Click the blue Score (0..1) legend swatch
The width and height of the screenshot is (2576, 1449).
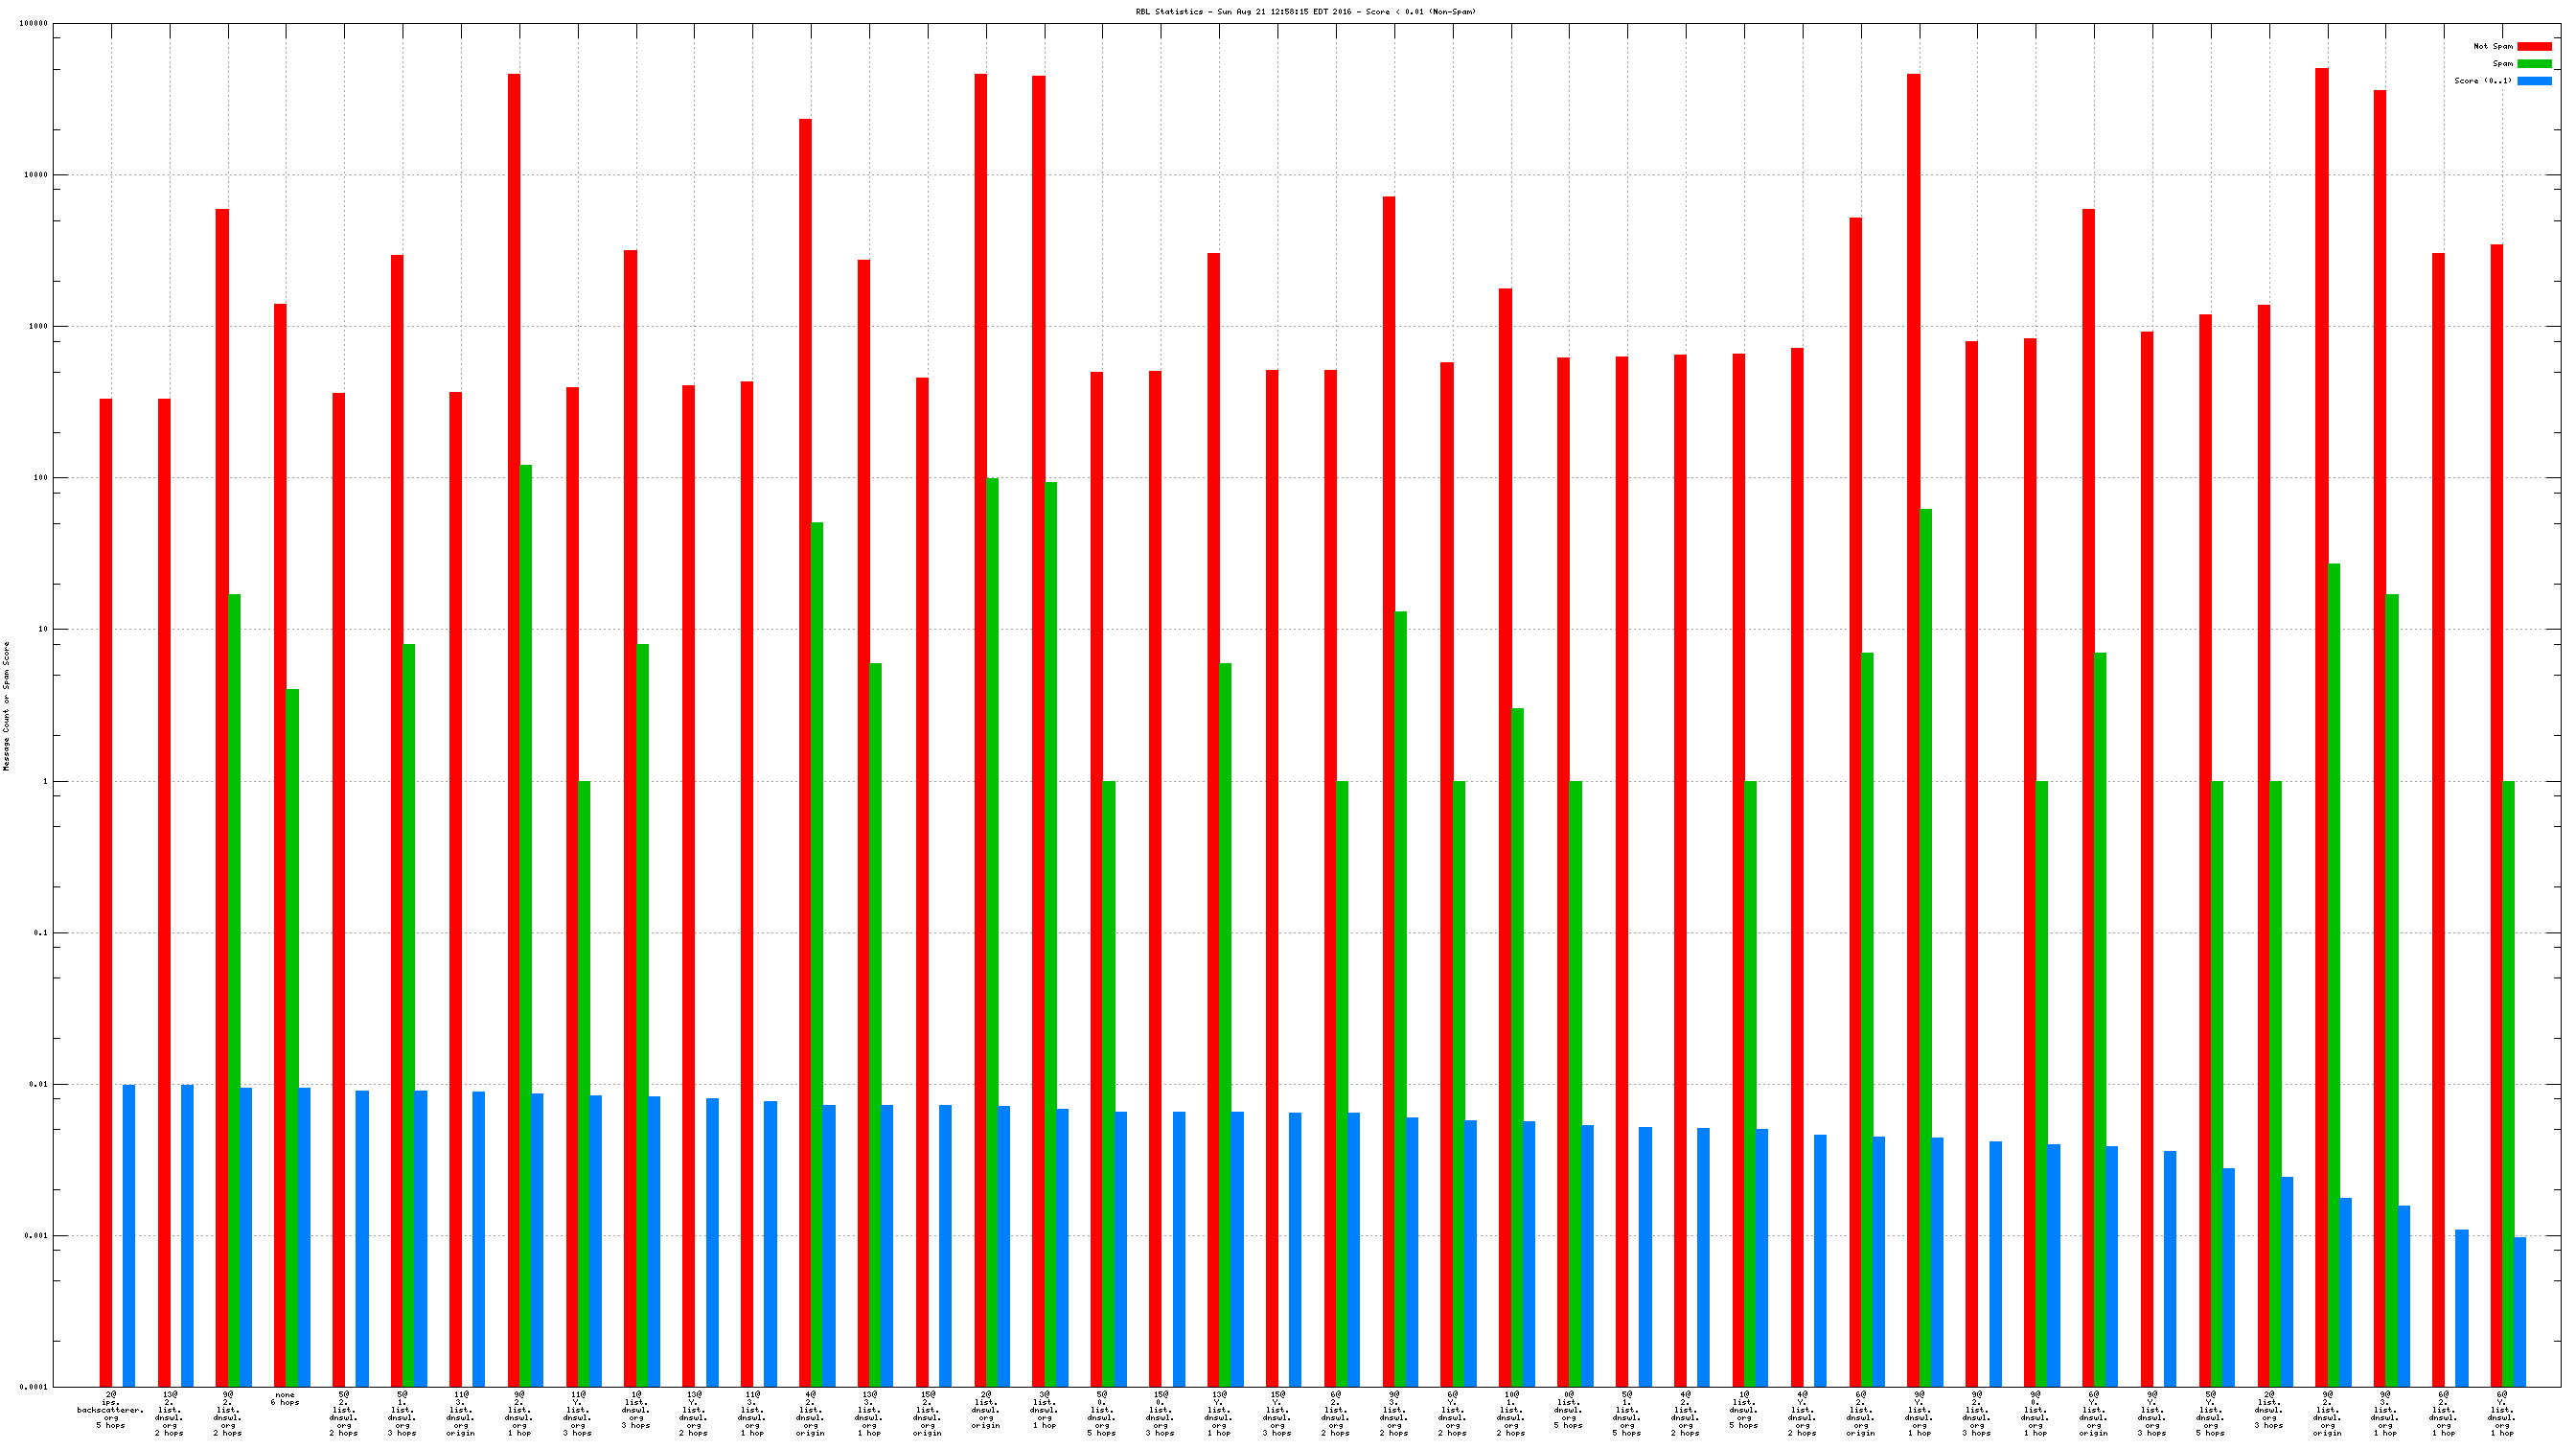point(2533,81)
